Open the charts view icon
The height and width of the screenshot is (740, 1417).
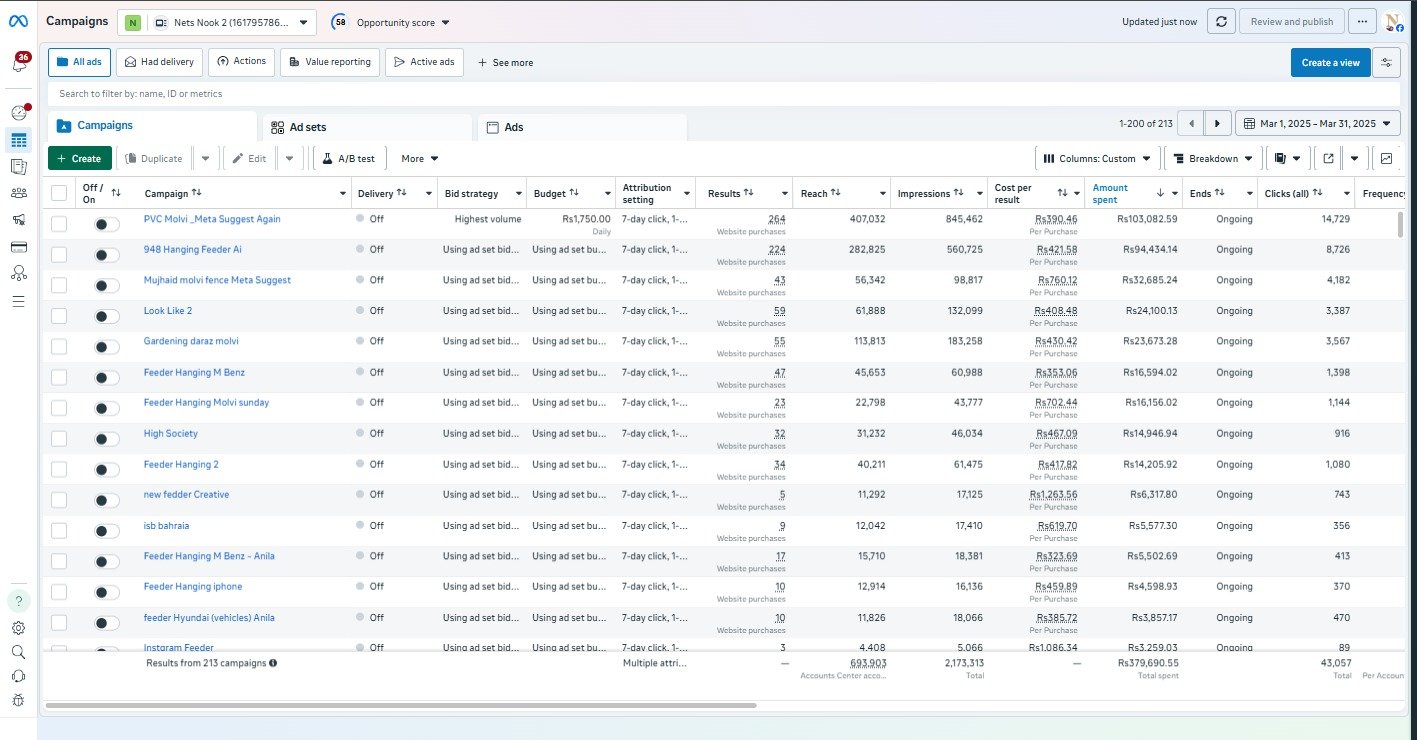pos(1386,158)
